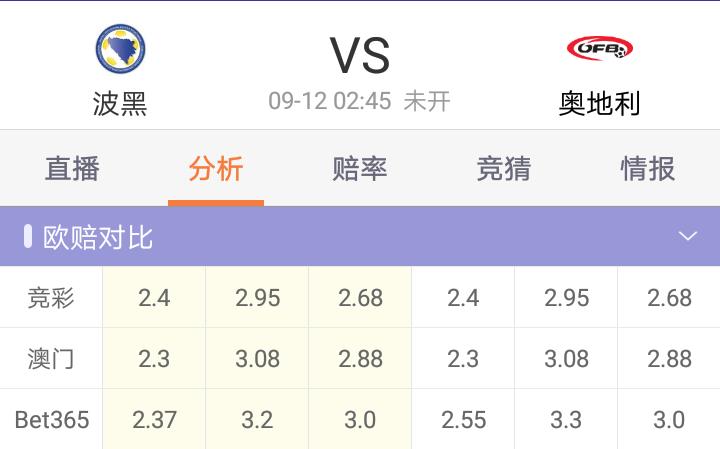Tap the match time 09-12 02:45
This screenshot has width=720, height=449.
(329, 101)
